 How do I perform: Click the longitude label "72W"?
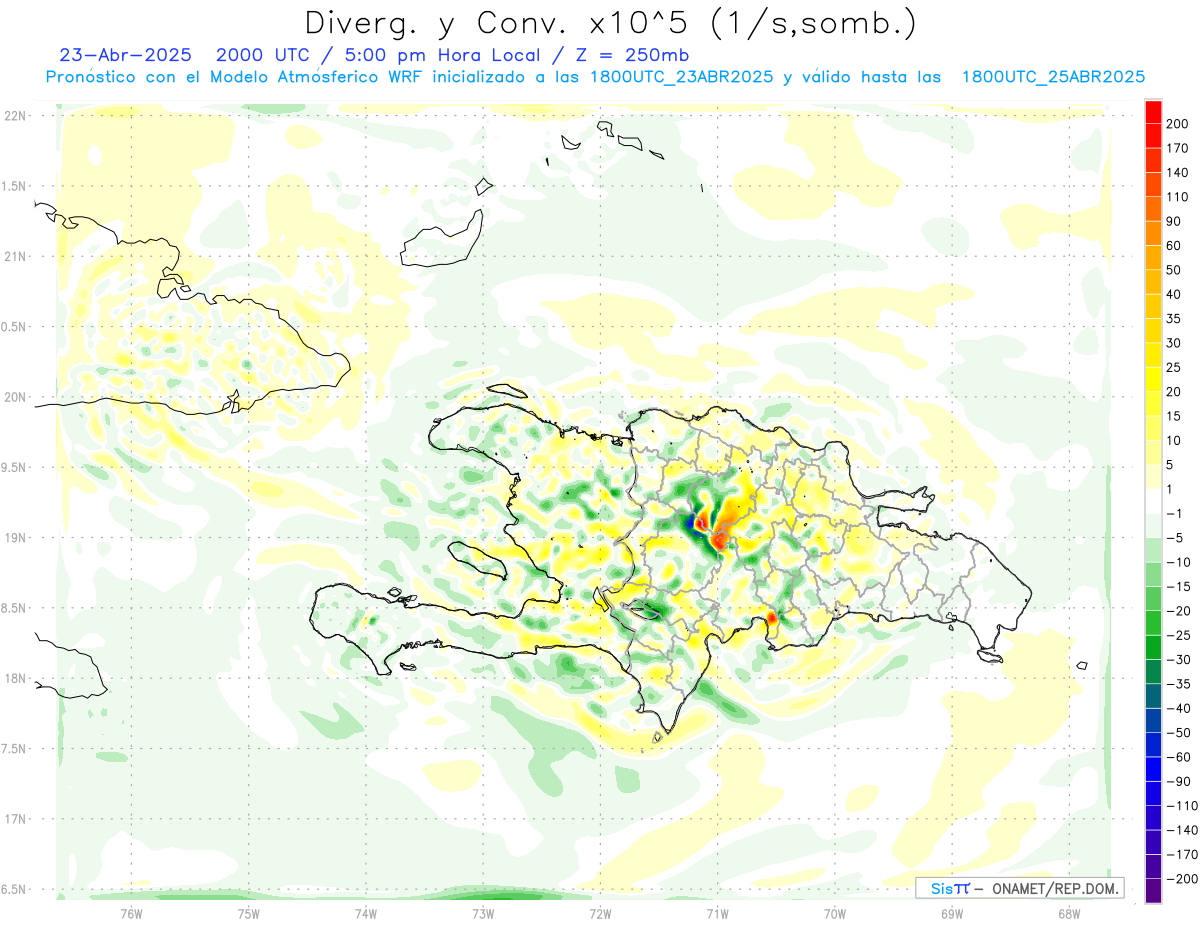[x=600, y=913]
